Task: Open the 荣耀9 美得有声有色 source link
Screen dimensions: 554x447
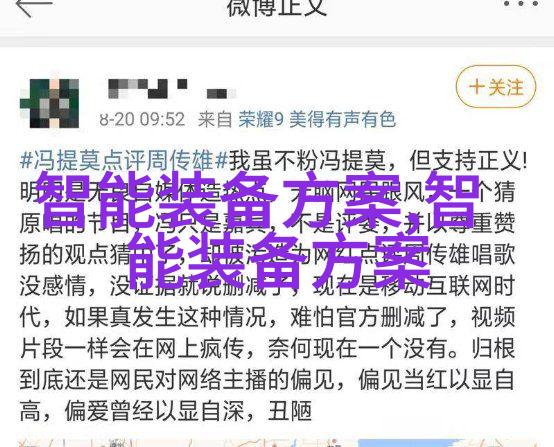Action: click(x=317, y=119)
